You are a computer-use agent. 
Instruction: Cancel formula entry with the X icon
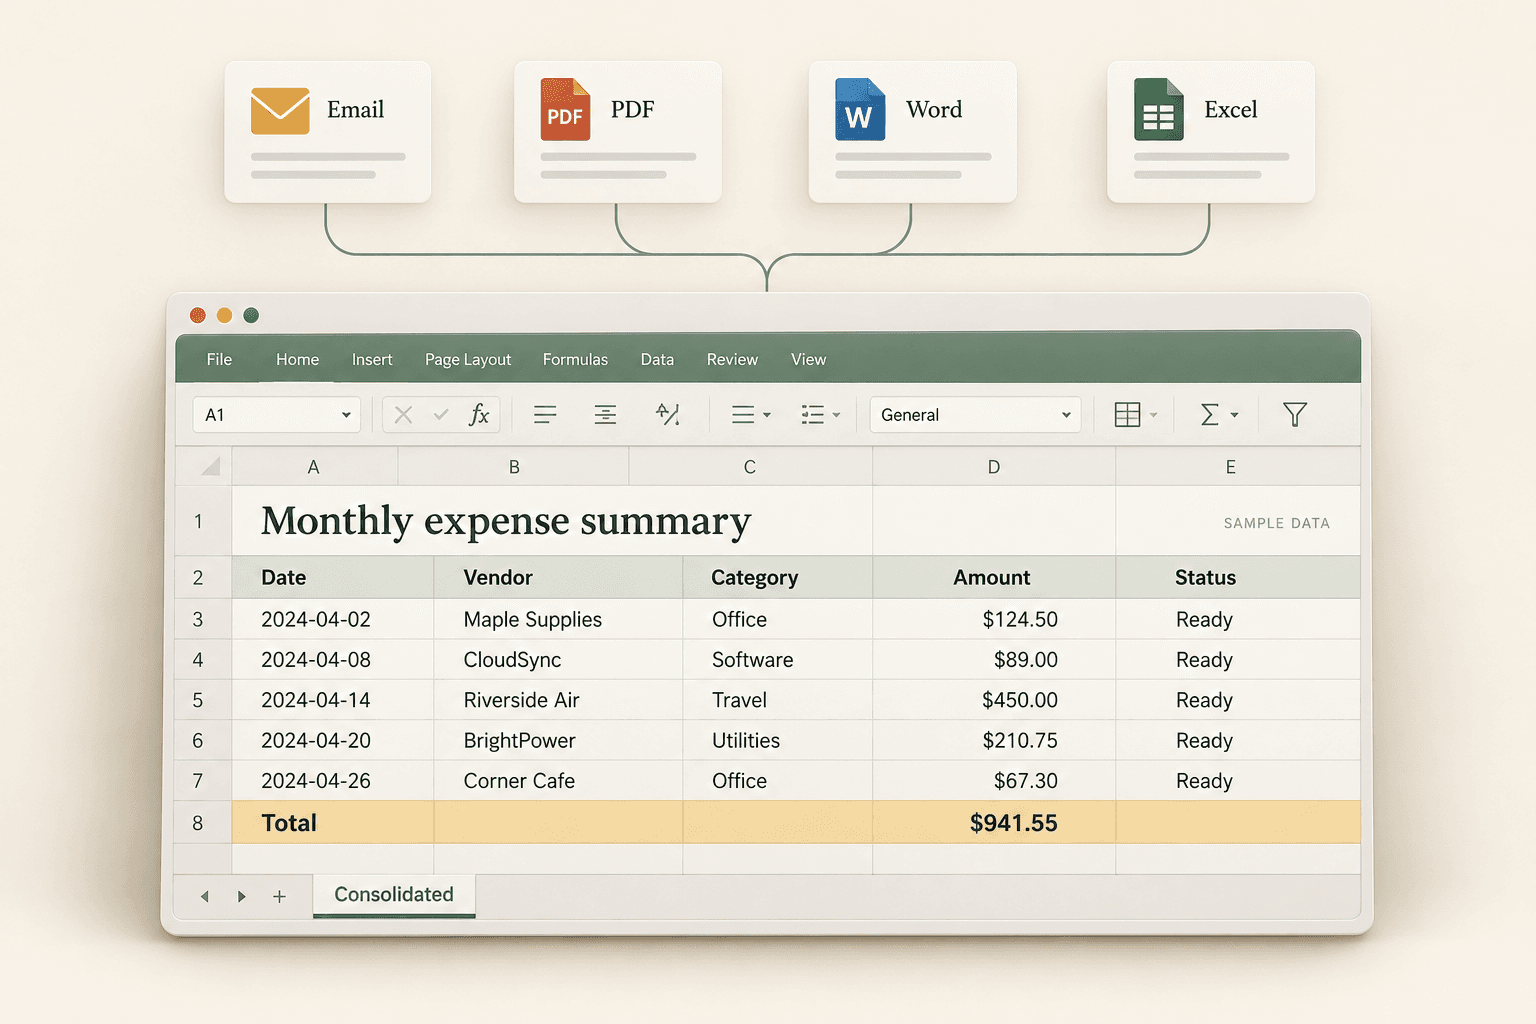click(x=403, y=415)
